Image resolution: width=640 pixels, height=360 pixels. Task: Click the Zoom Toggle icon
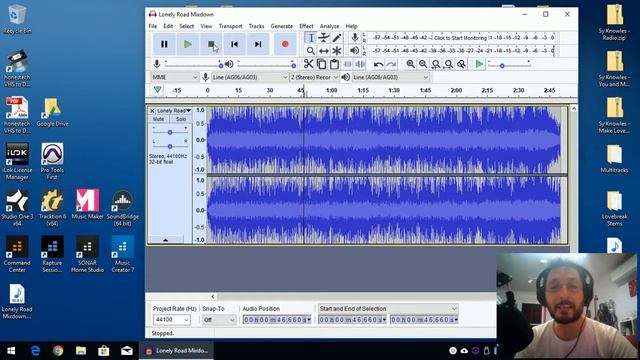(x=461, y=64)
